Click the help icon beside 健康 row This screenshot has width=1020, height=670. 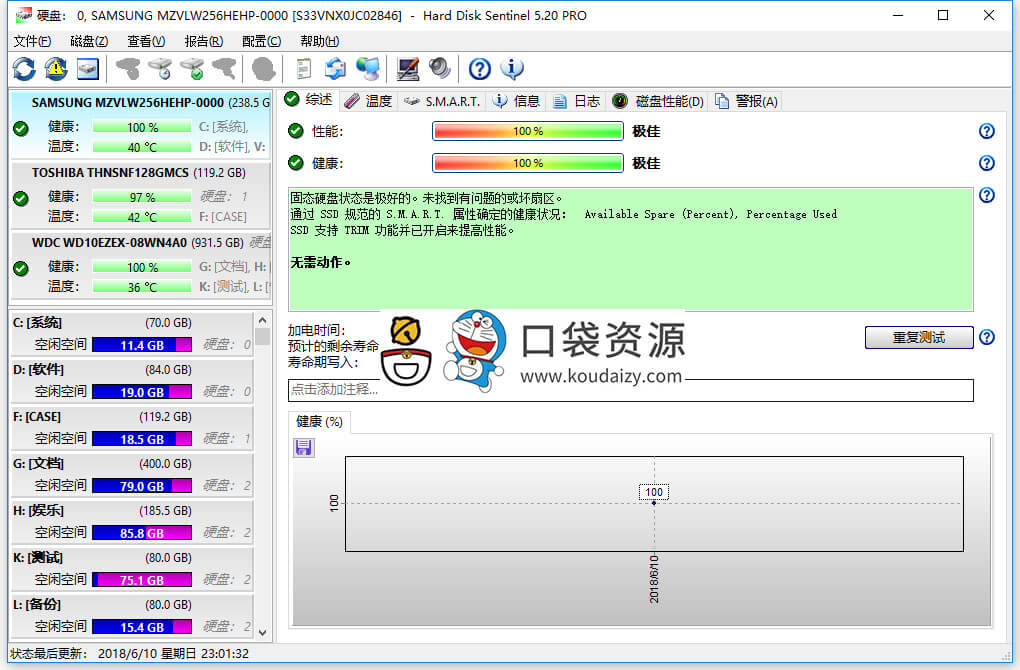[x=987, y=163]
